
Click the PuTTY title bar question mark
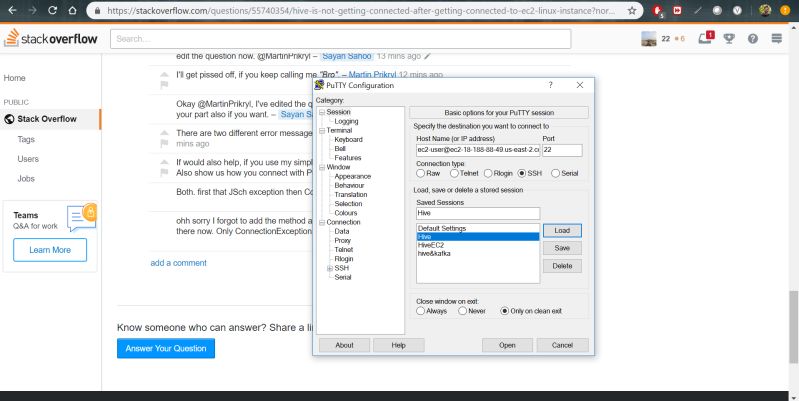[550, 85]
